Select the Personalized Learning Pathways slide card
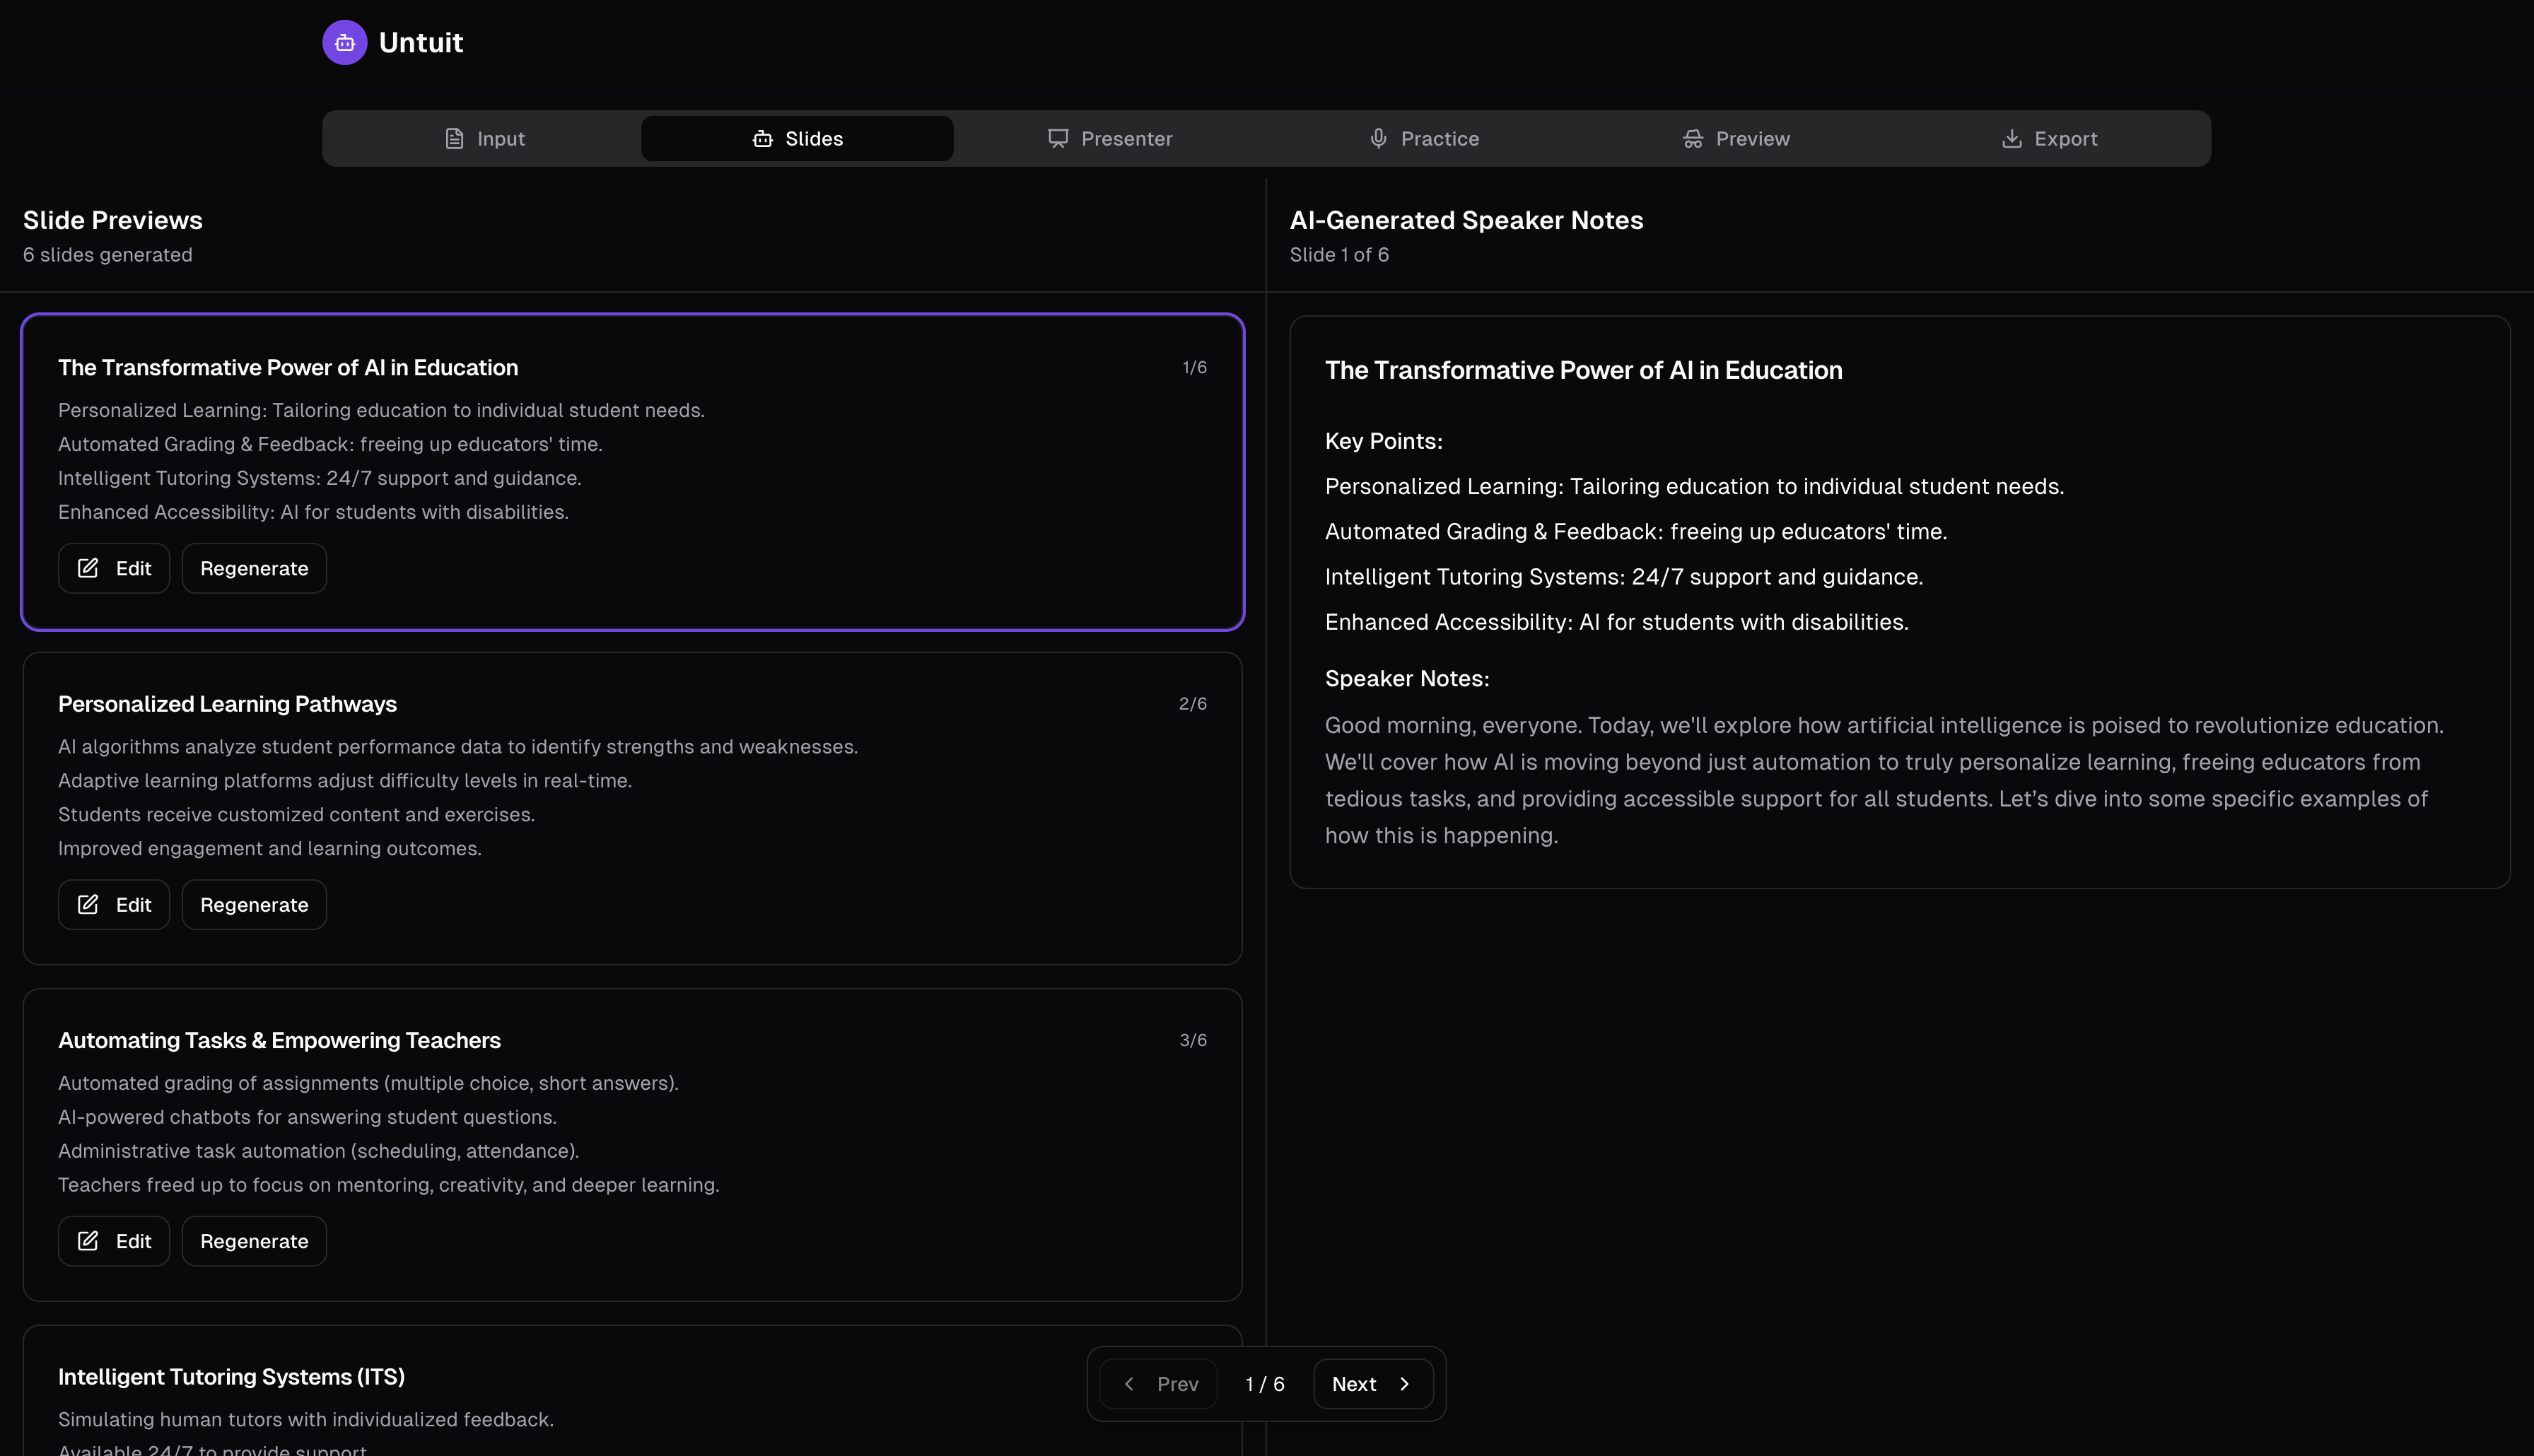This screenshot has height=1456, width=2534. tap(700, 780)
